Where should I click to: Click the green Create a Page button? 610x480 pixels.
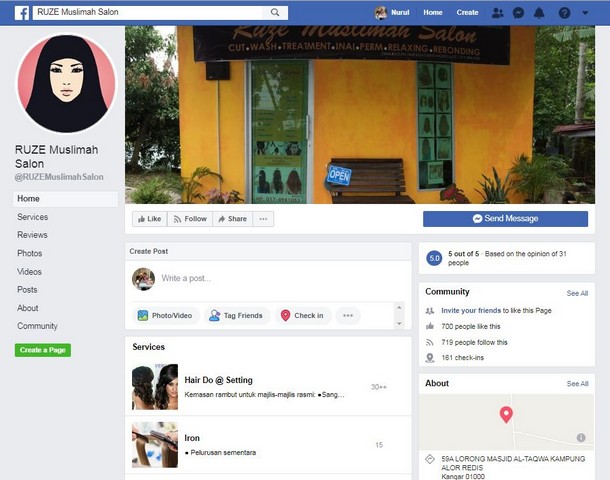coord(43,350)
